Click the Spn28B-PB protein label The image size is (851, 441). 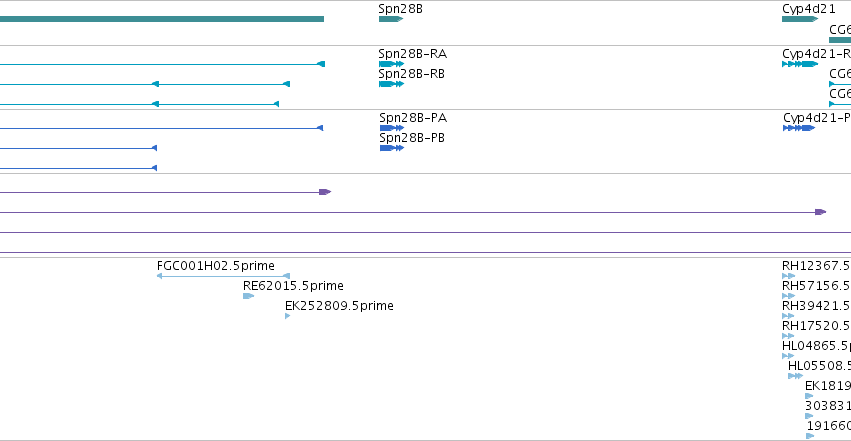coord(412,138)
